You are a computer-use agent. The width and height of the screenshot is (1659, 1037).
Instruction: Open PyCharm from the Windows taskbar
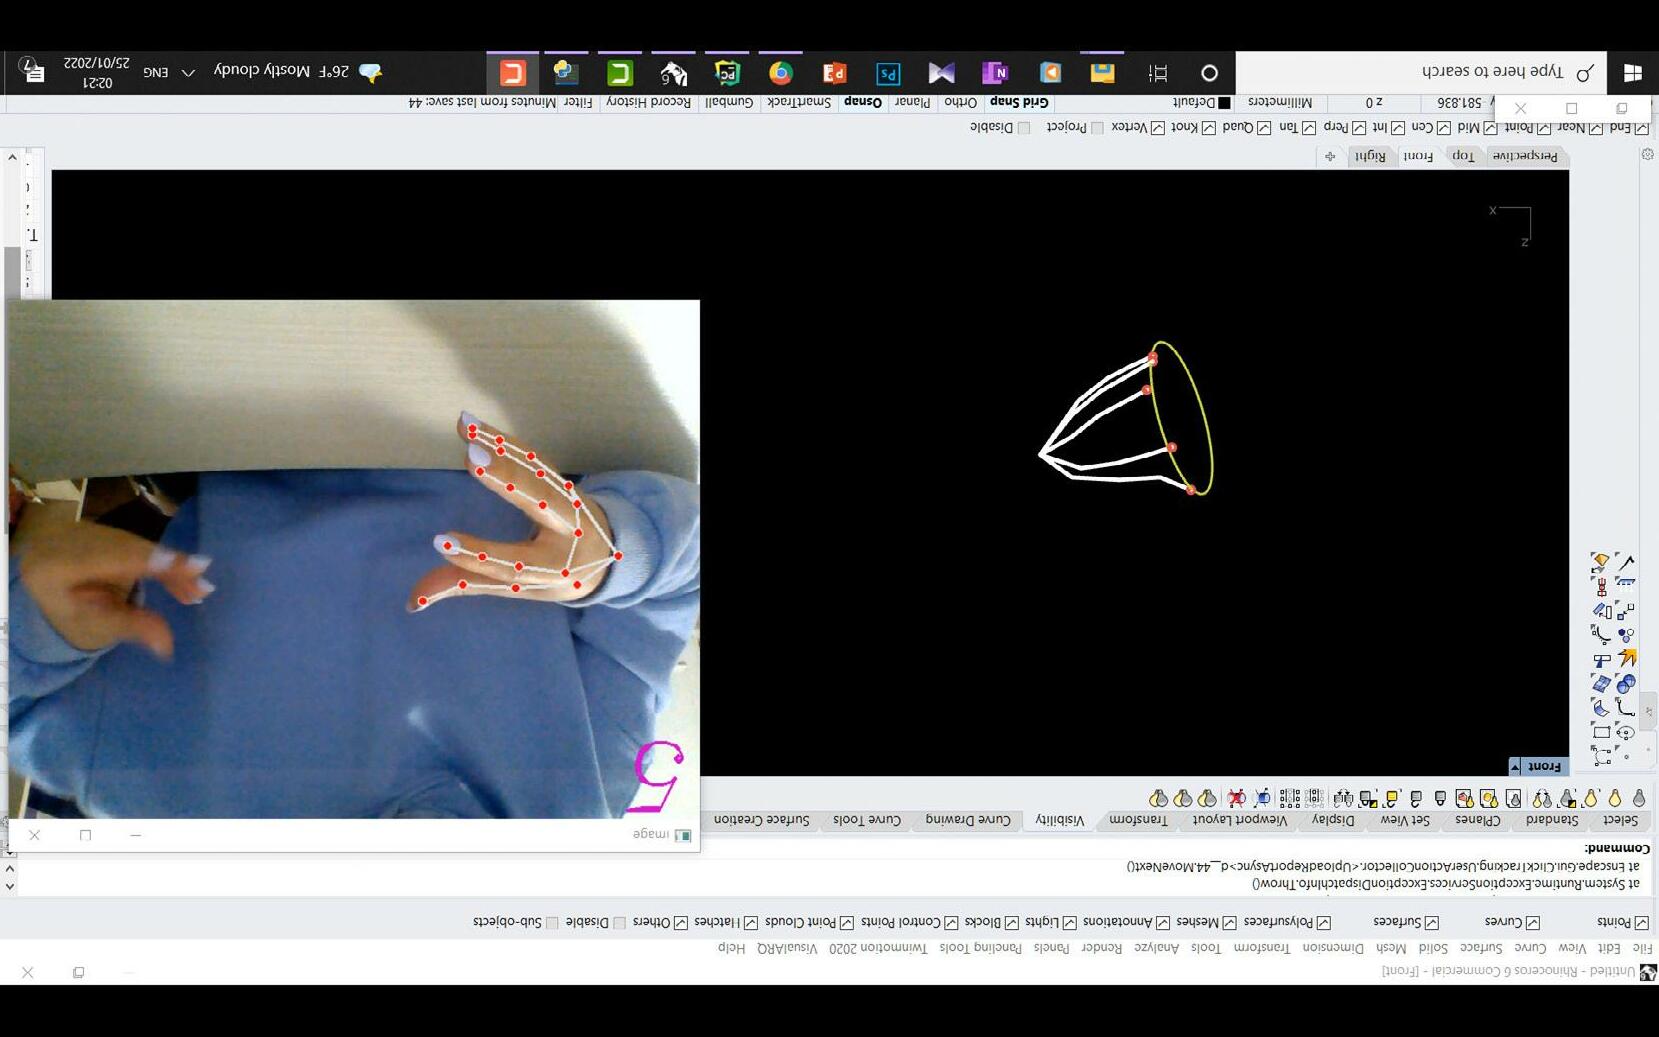[727, 73]
